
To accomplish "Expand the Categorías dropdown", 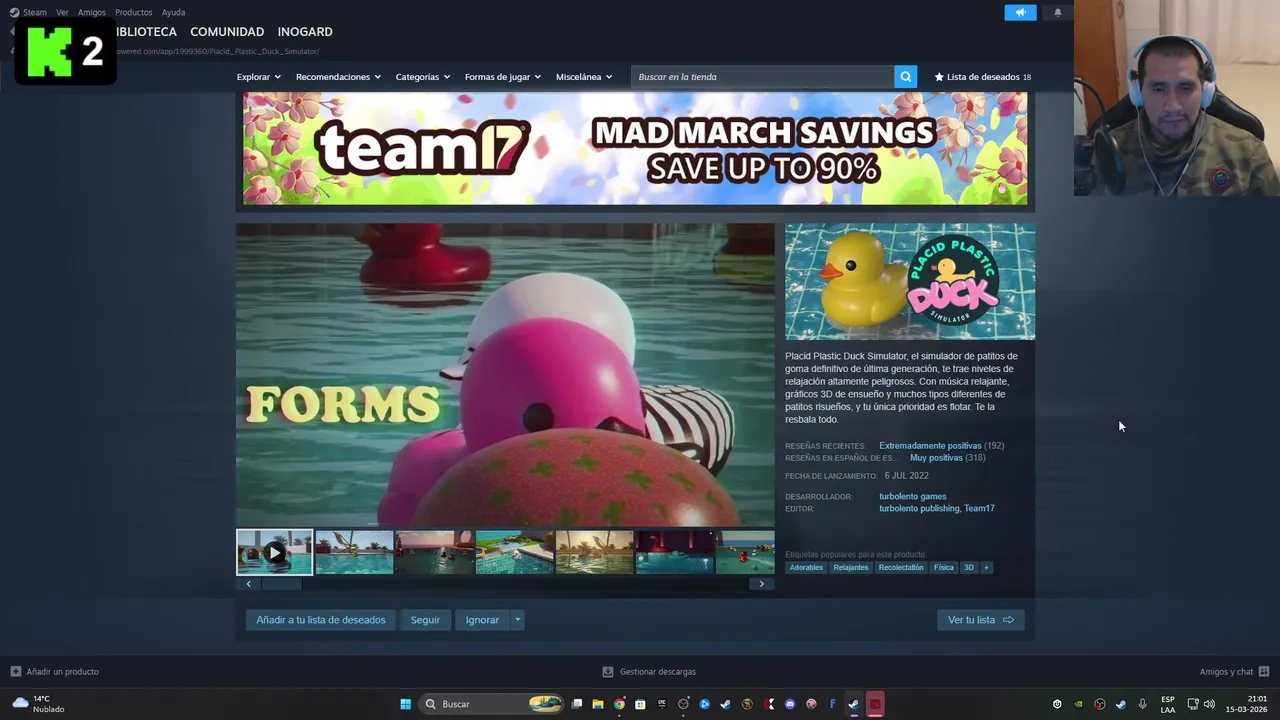I will (x=423, y=77).
